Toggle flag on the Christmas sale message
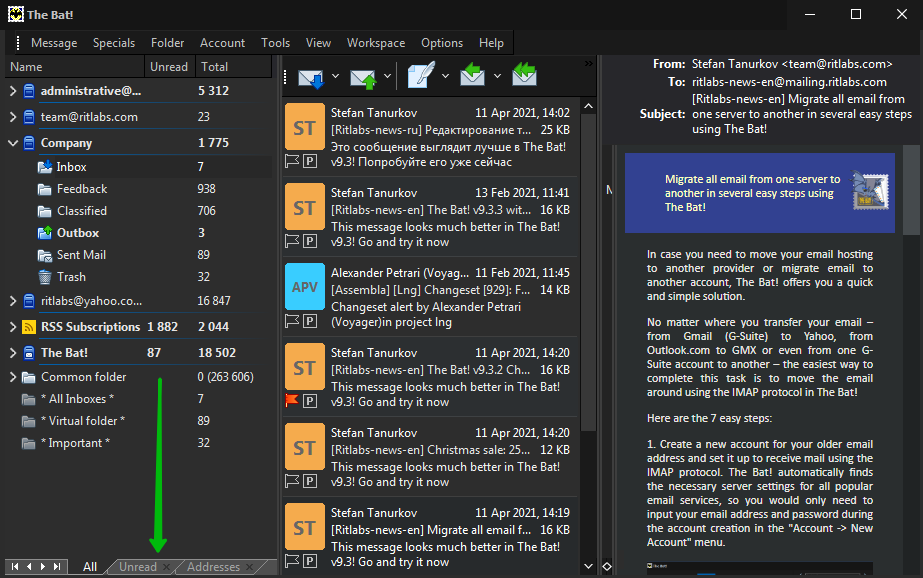The width and height of the screenshot is (923, 578). (292, 481)
